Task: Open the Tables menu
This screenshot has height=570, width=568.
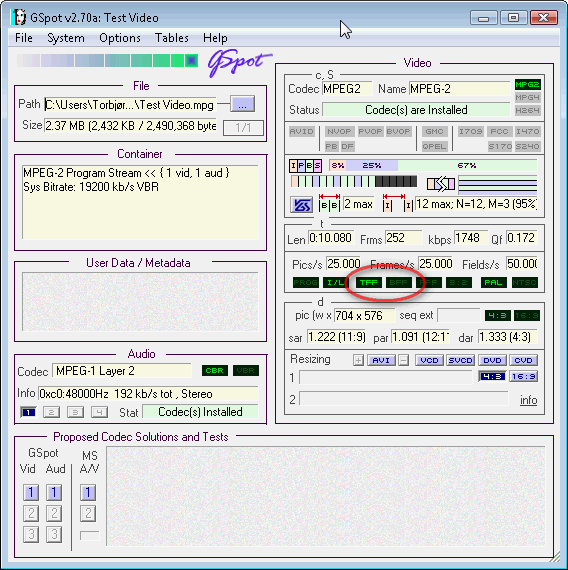Action: coord(172,38)
